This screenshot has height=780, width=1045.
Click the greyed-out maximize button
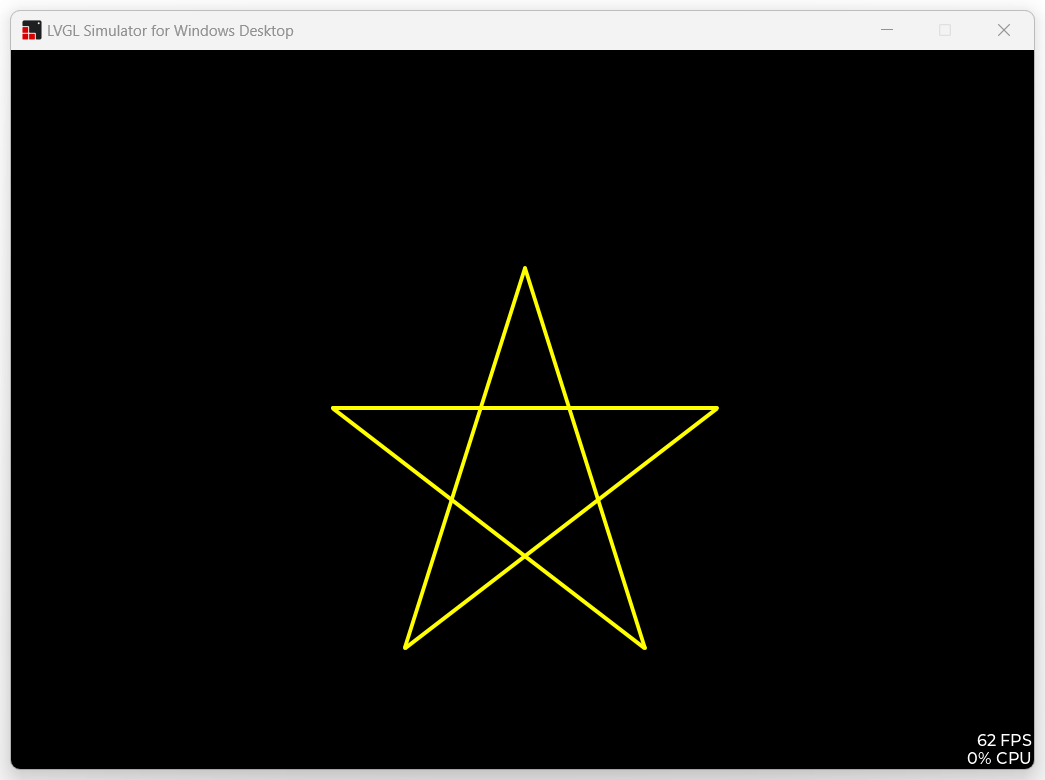[x=945, y=30]
